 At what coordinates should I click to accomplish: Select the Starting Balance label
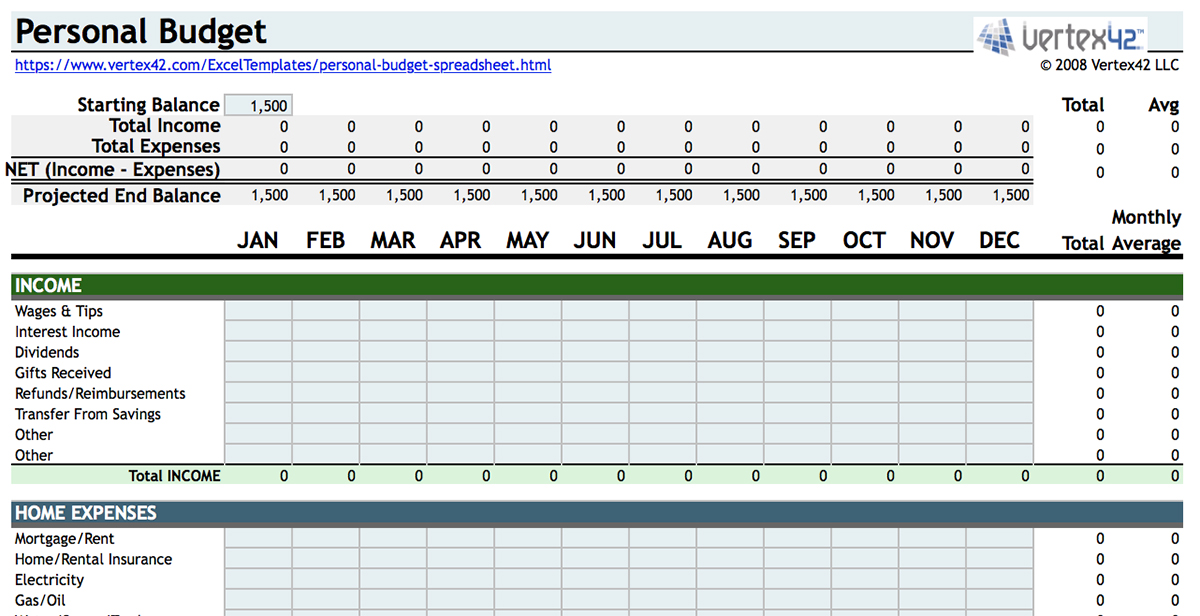(148, 105)
